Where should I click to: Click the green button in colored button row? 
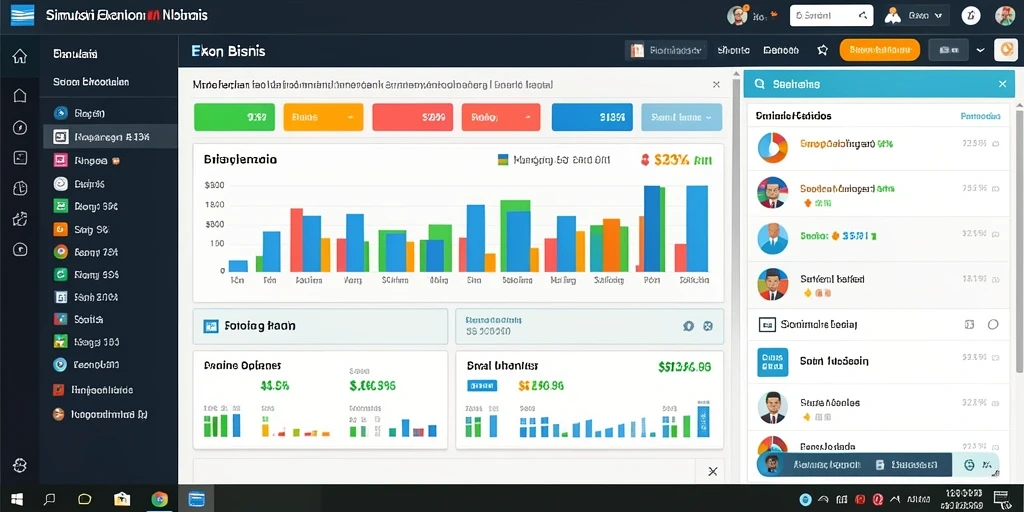pos(234,118)
